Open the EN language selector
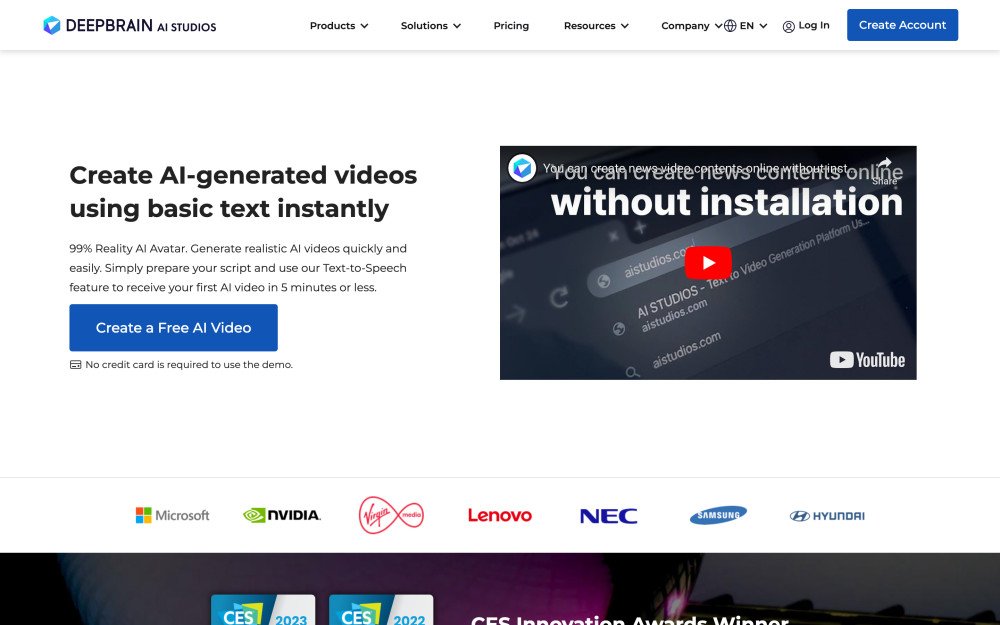 click(753, 26)
